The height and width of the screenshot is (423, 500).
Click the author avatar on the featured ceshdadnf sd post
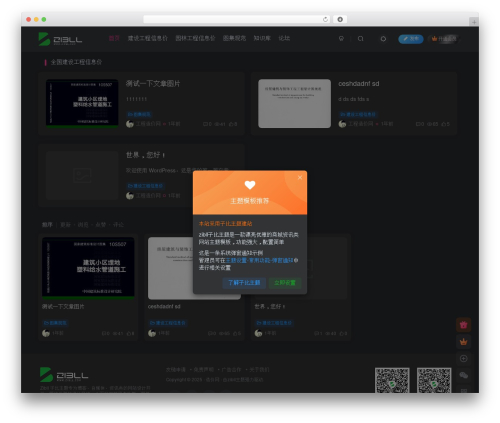pos(342,124)
